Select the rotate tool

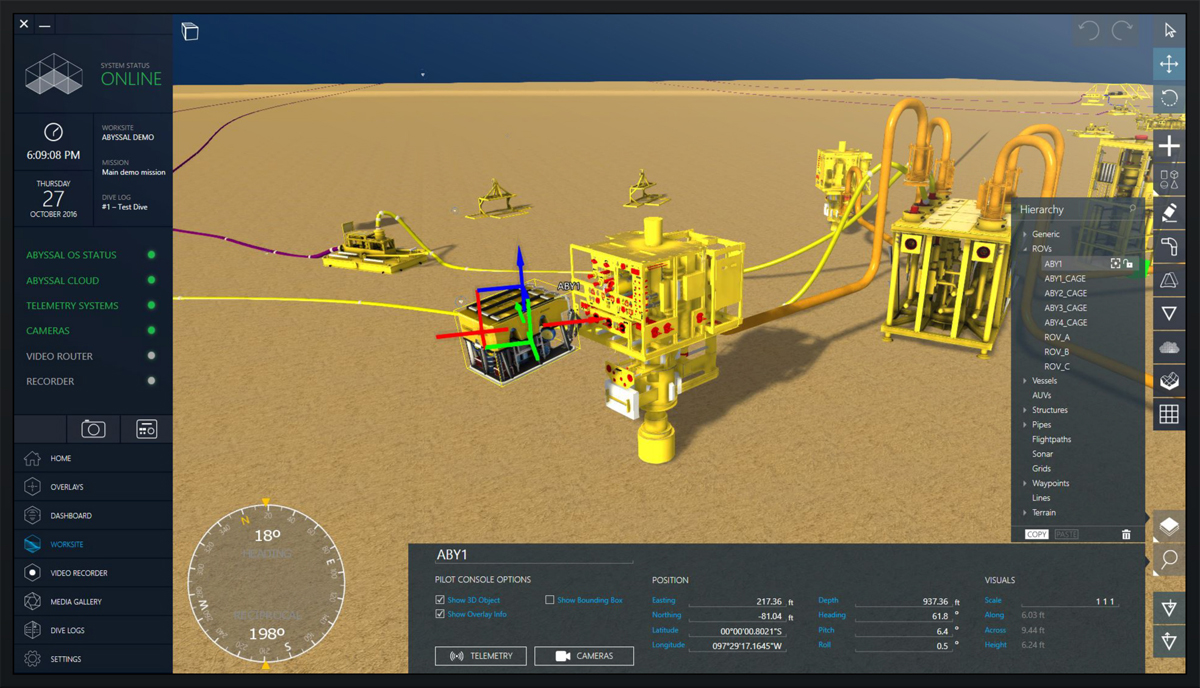[1169, 98]
